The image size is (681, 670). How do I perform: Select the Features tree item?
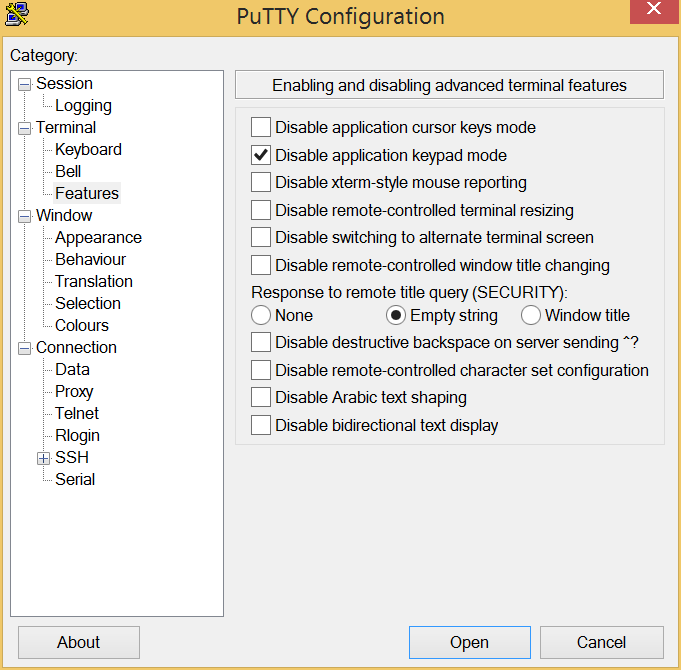coord(87,193)
